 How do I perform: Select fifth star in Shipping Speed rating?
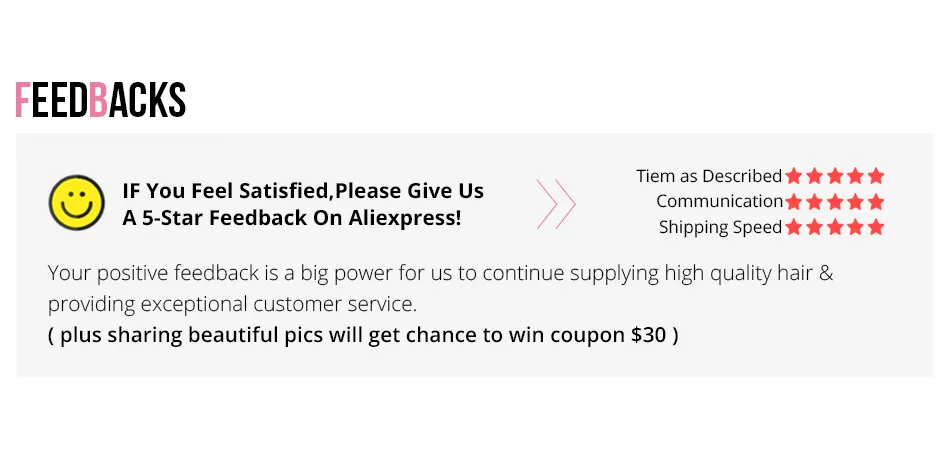(x=875, y=227)
